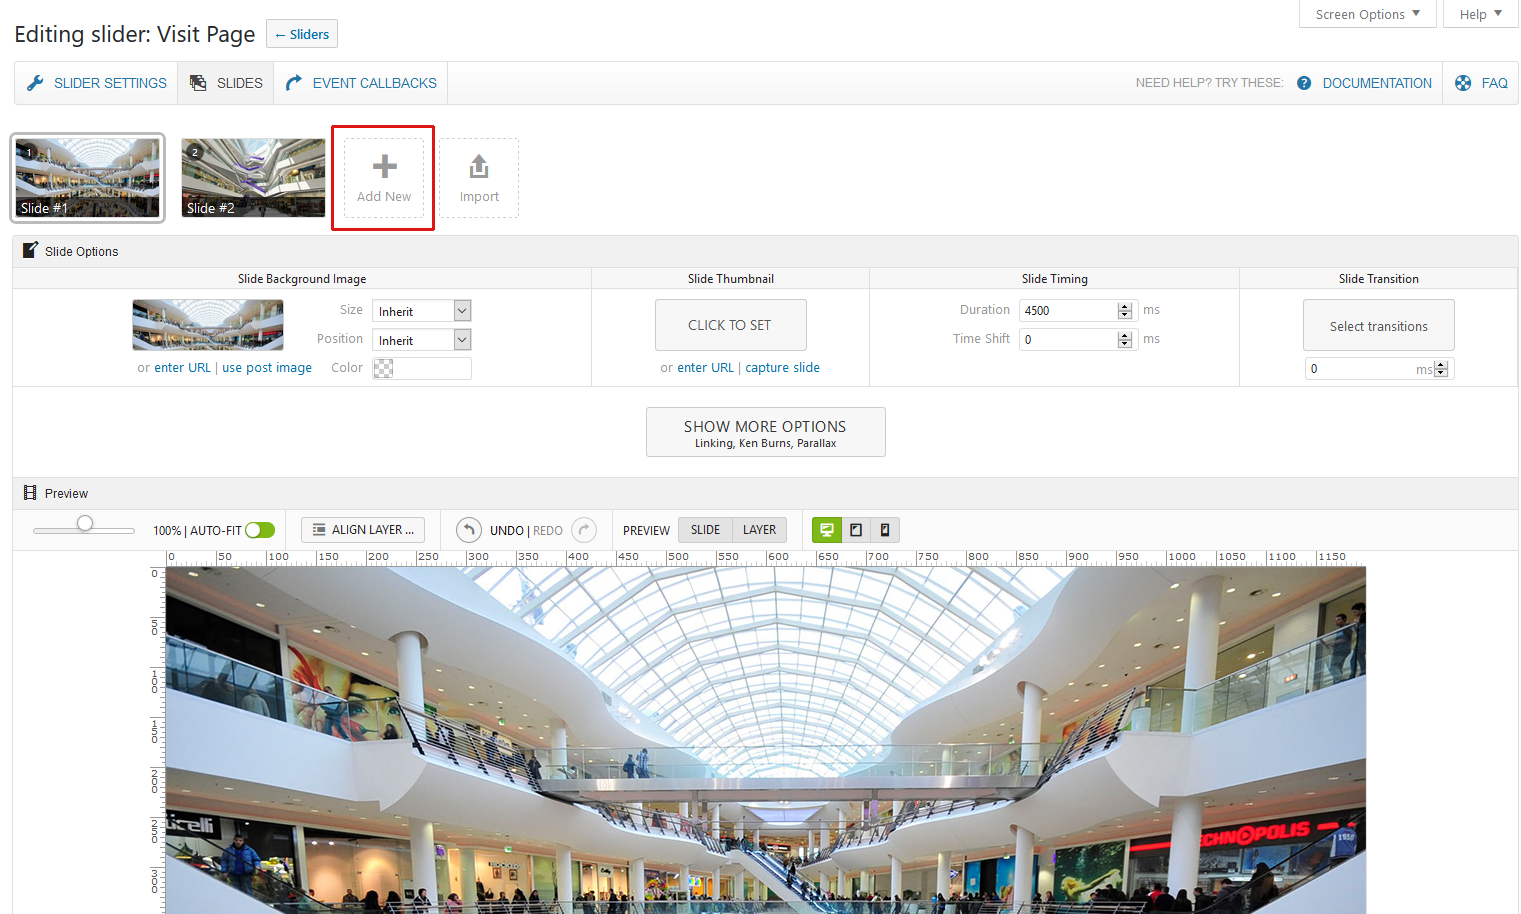Toggle the AUTO-FIT switch

pyautogui.click(x=260, y=530)
